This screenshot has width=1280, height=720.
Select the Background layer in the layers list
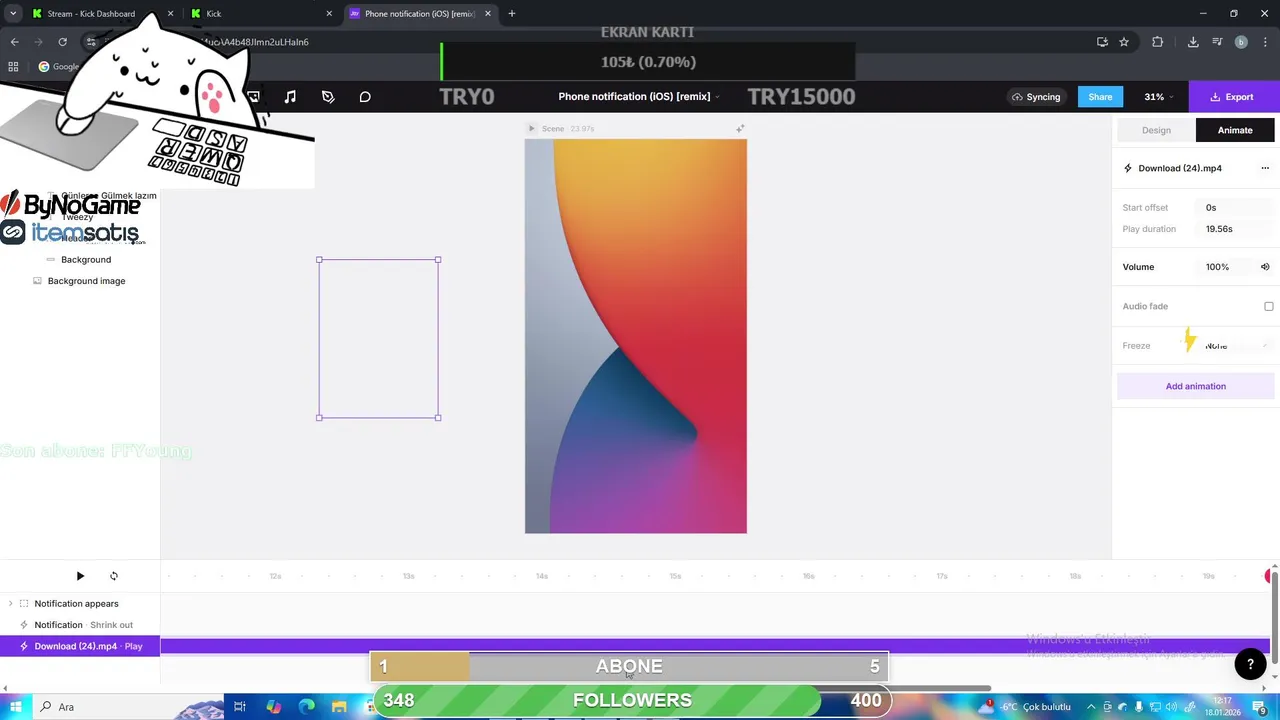[x=86, y=260]
